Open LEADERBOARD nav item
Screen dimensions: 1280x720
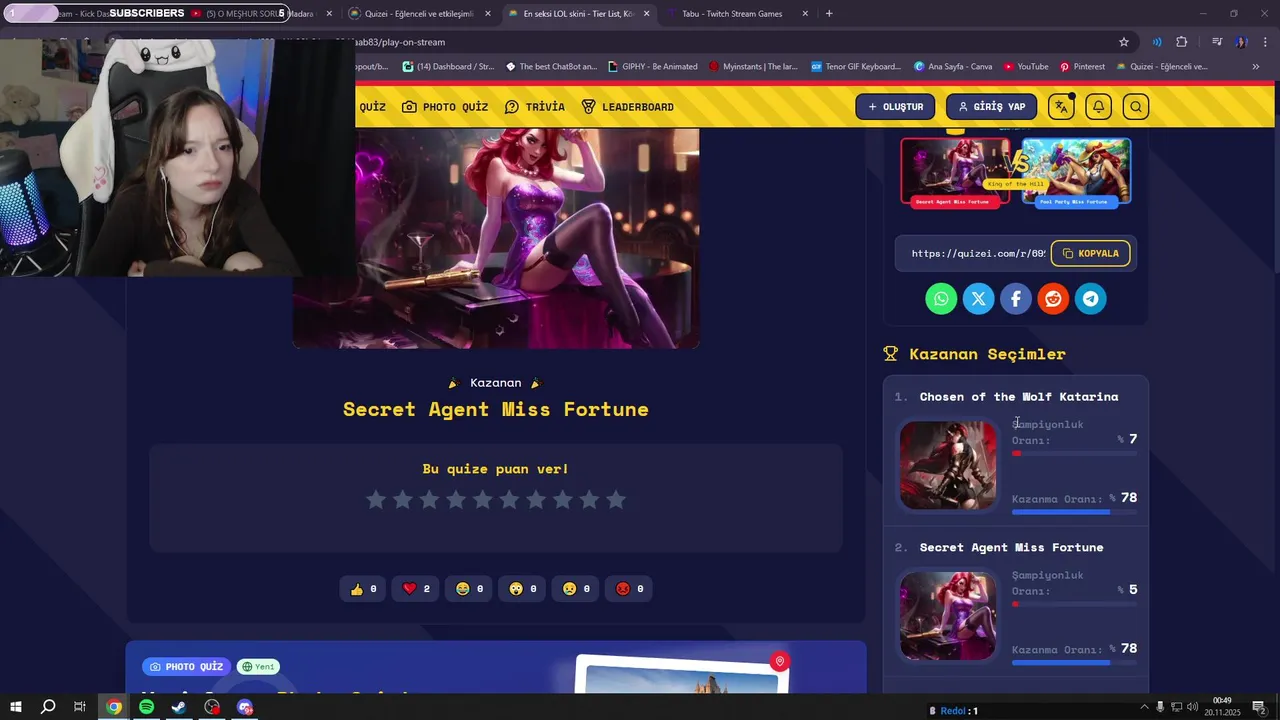pyautogui.click(x=627, y=107)
